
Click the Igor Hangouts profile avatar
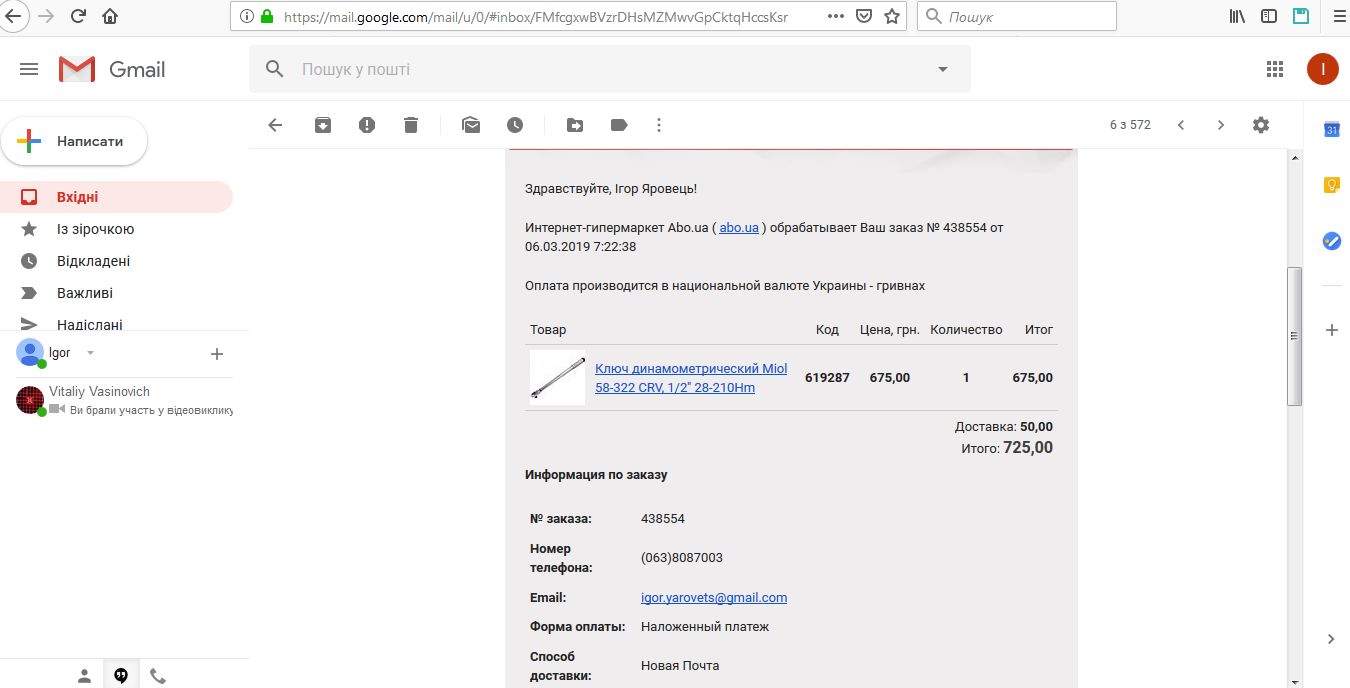tap(30, 353)
